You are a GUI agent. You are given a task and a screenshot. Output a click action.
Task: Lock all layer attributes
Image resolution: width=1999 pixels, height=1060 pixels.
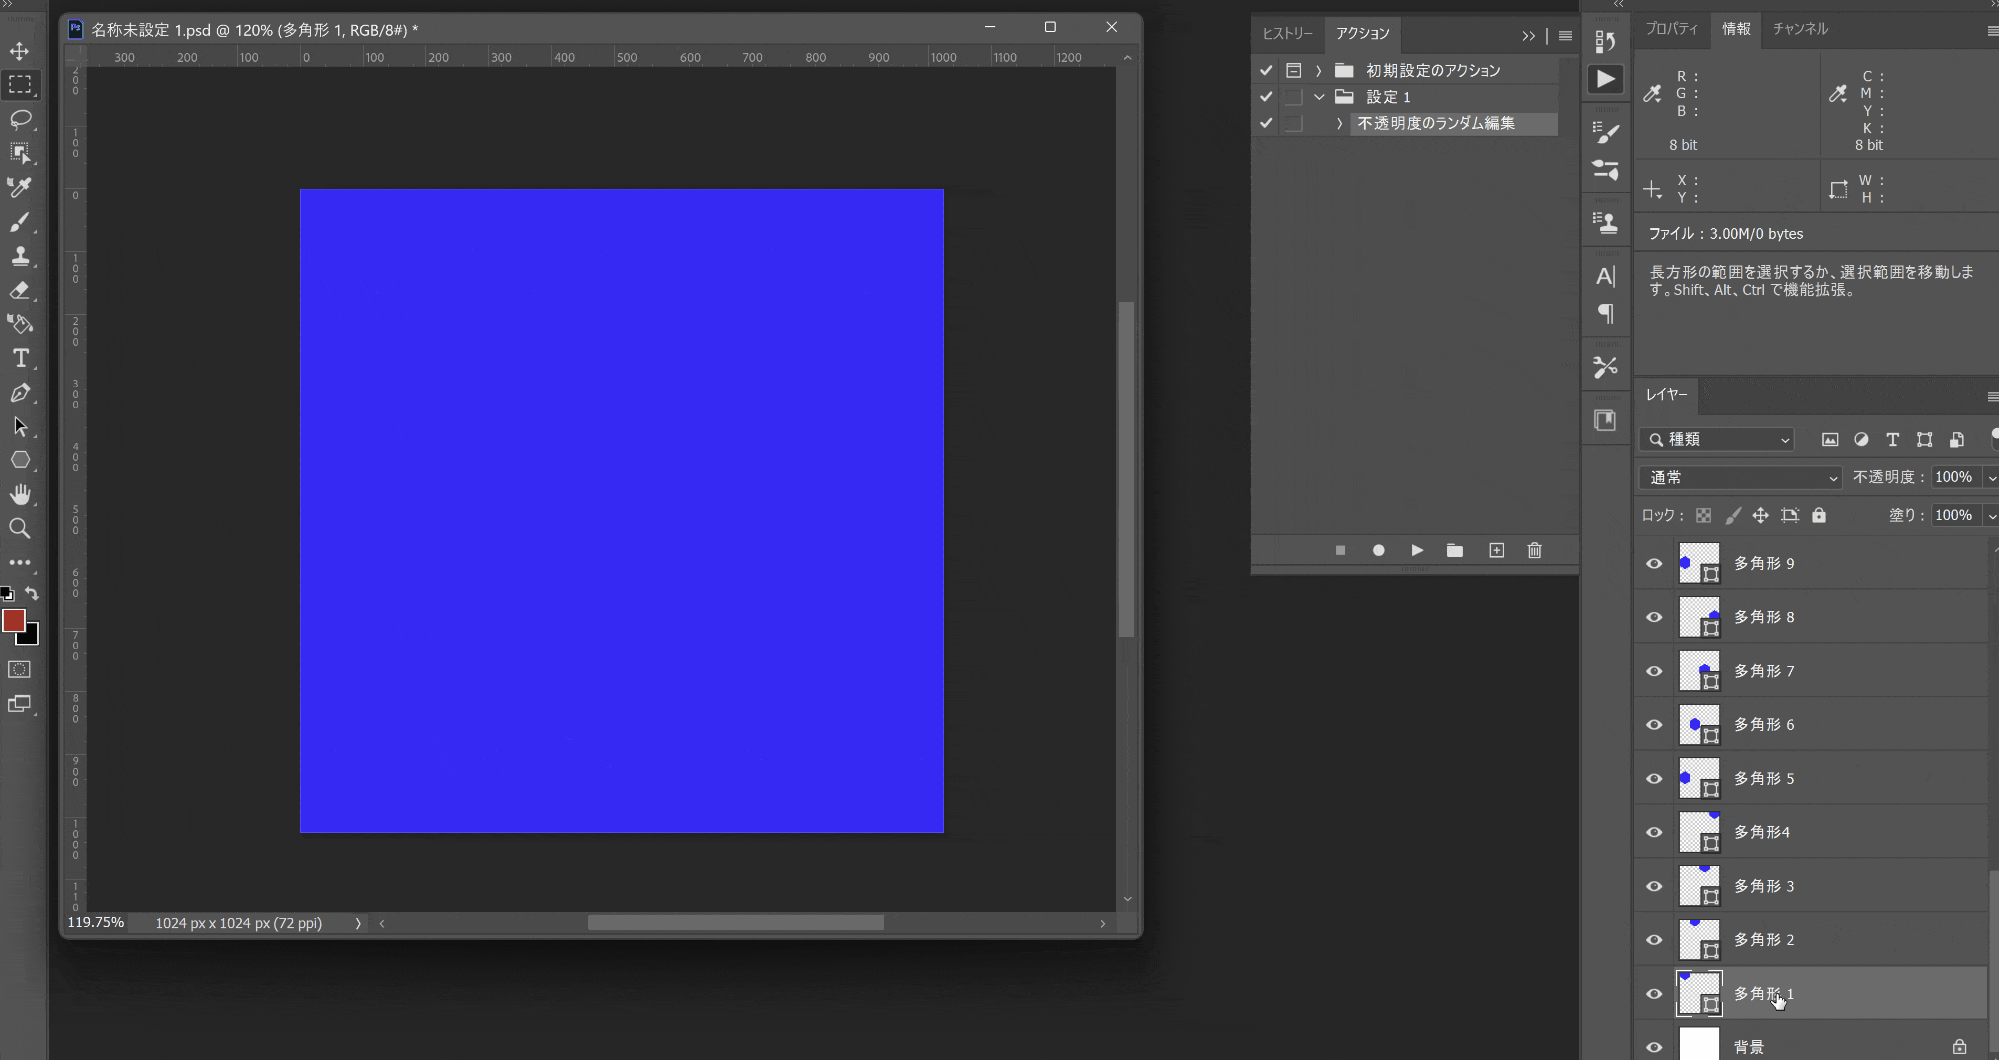[1819, 515]
